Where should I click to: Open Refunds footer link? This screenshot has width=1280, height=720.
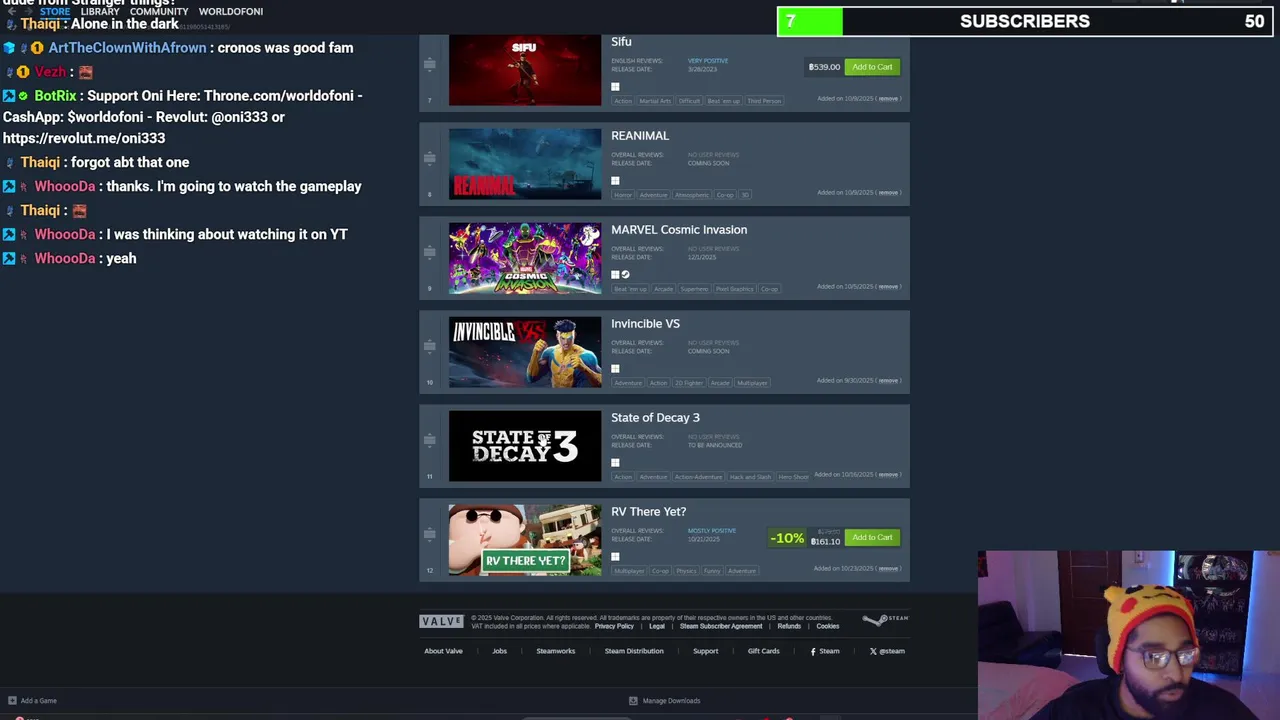[789, 626]
